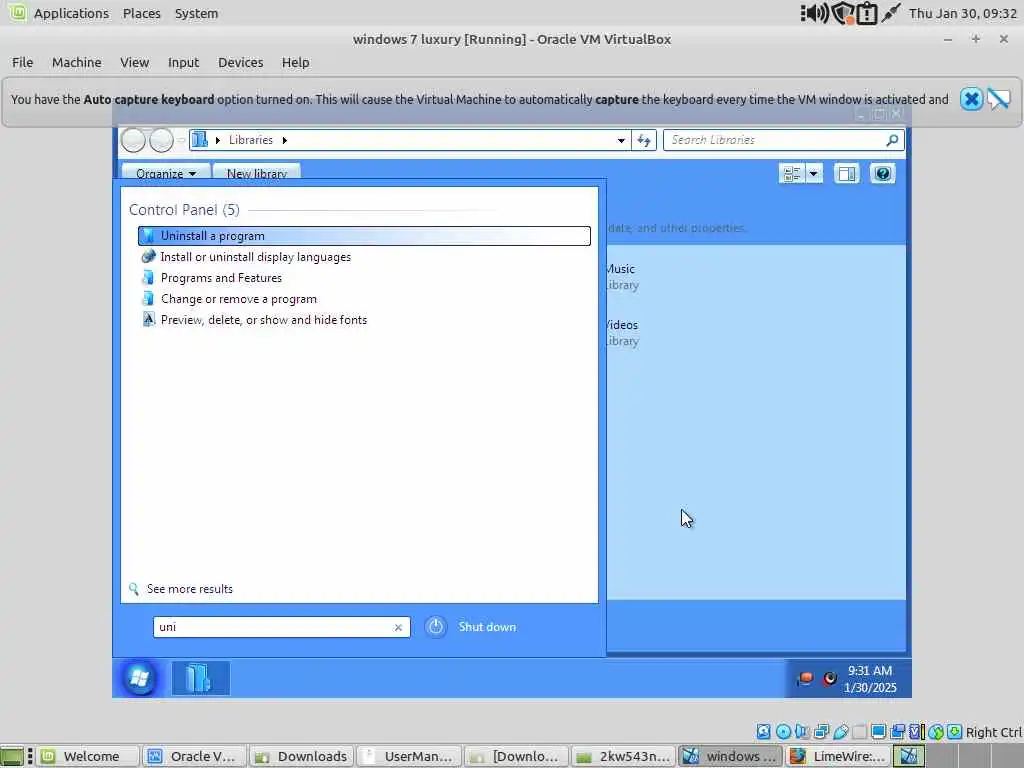Open the VirtualBox Machine menu
Screen dimensions: 1024x768
click(76, 62)
